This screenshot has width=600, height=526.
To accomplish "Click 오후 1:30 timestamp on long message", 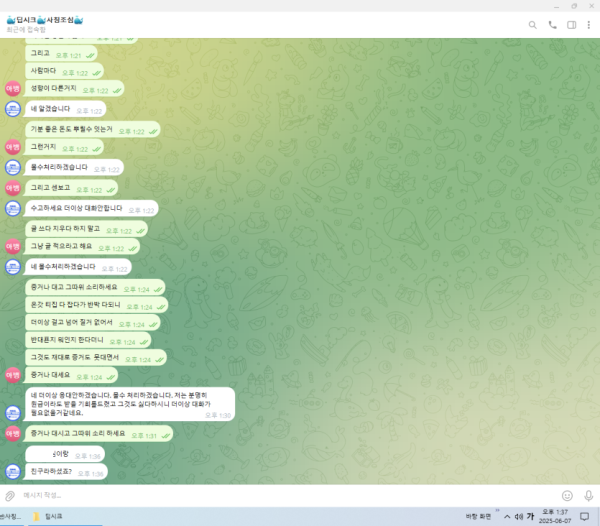I will pyautogui.click(x=218, y=415).
